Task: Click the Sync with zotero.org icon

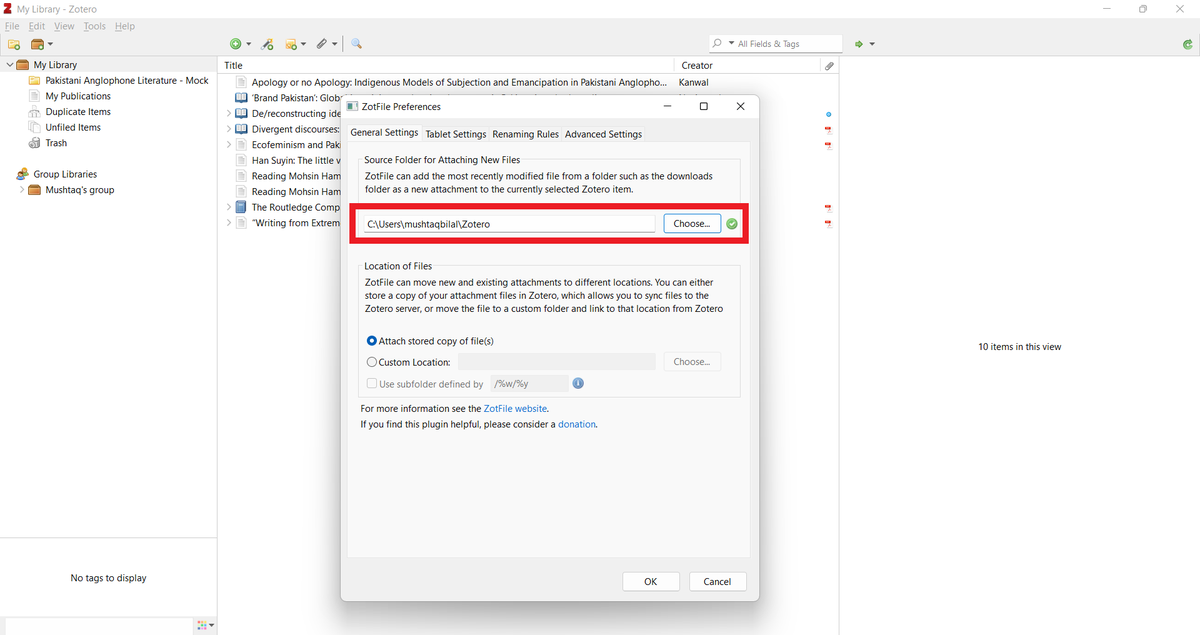Action: [1187, 44]
